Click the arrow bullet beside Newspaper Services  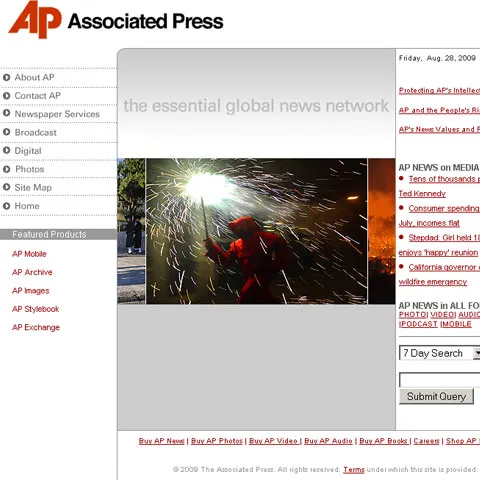[6, 113]
